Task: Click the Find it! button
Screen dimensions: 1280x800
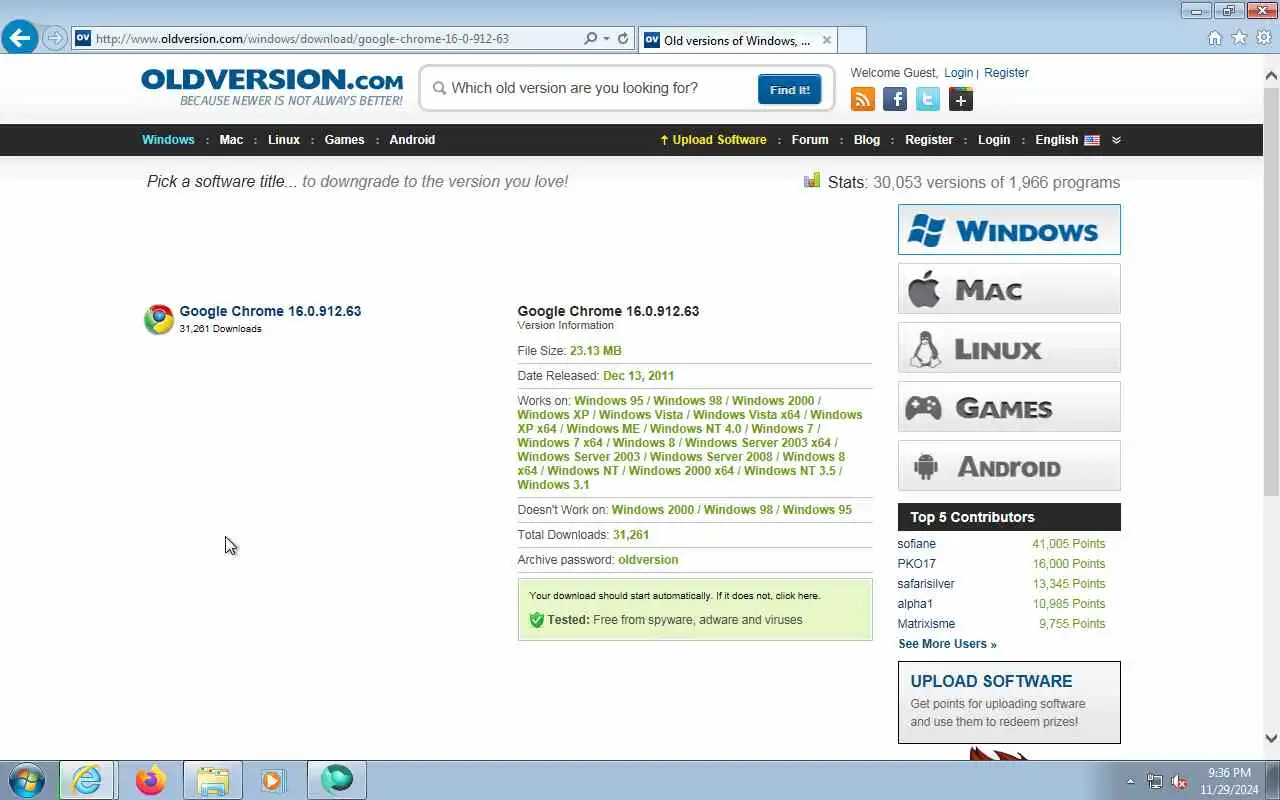Action: pyautogui.click(x=789, y=89)
